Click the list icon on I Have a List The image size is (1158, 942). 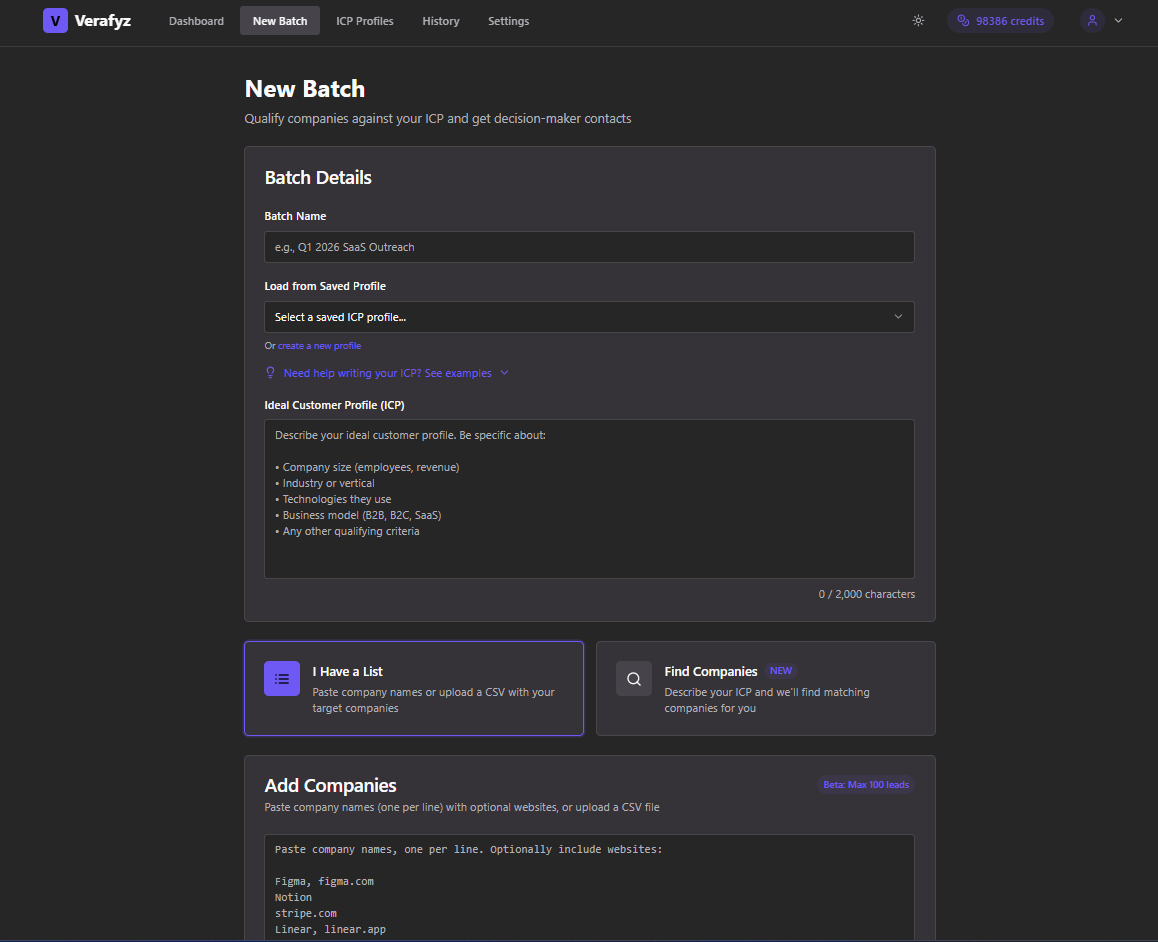[281, 678]
